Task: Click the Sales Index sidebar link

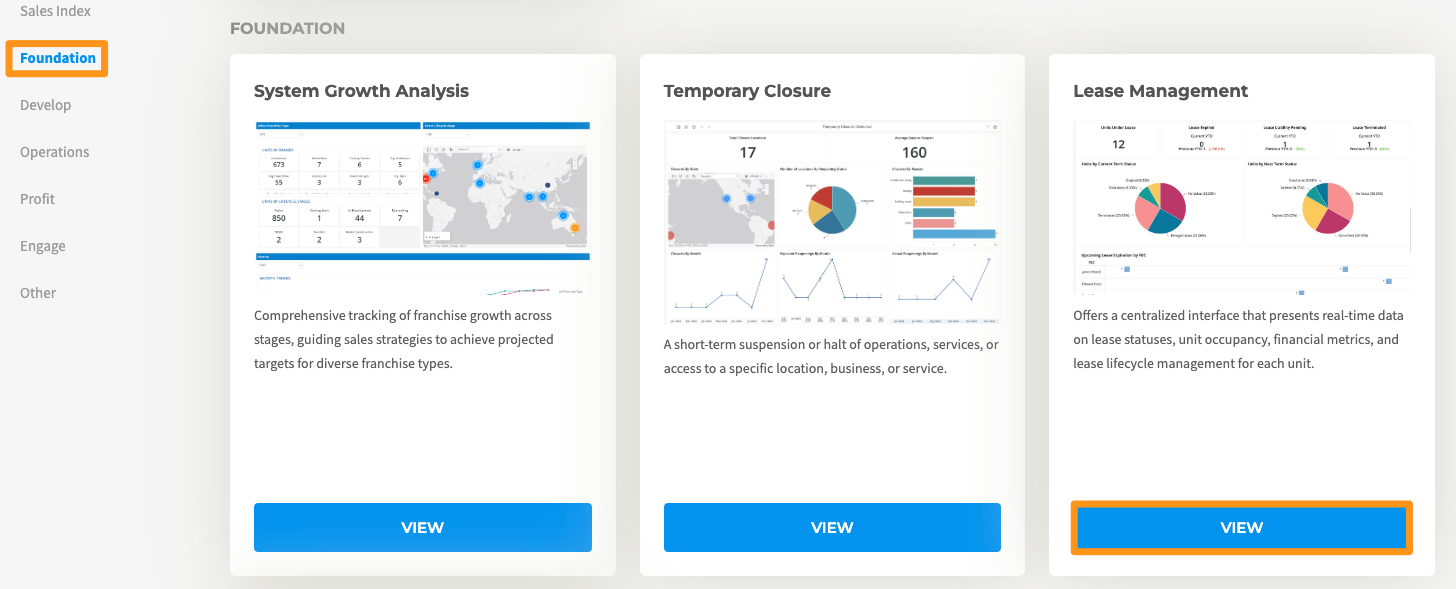Action: [55, 11]
